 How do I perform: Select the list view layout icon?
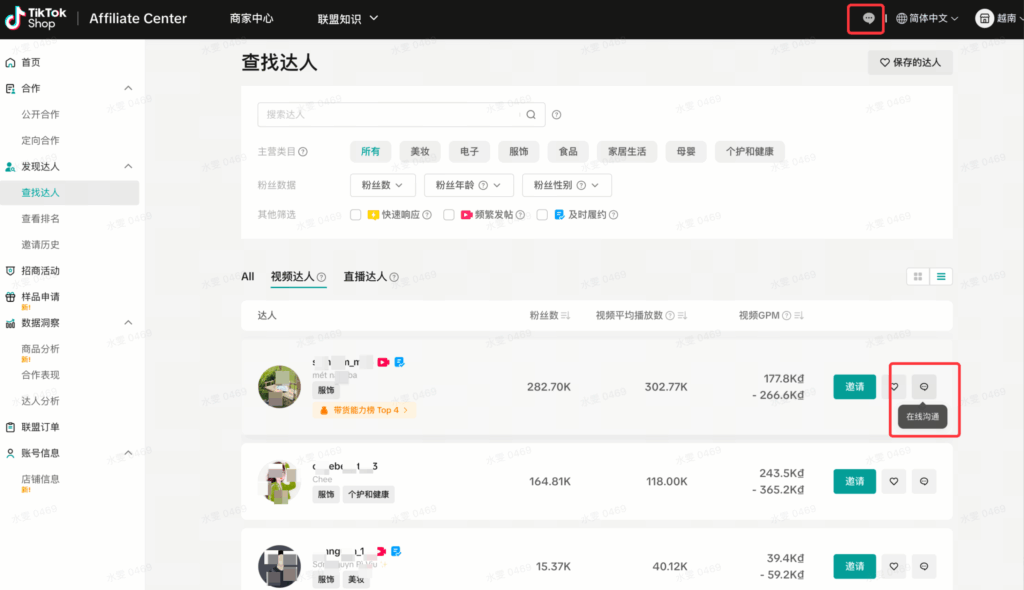coord(941,276)
